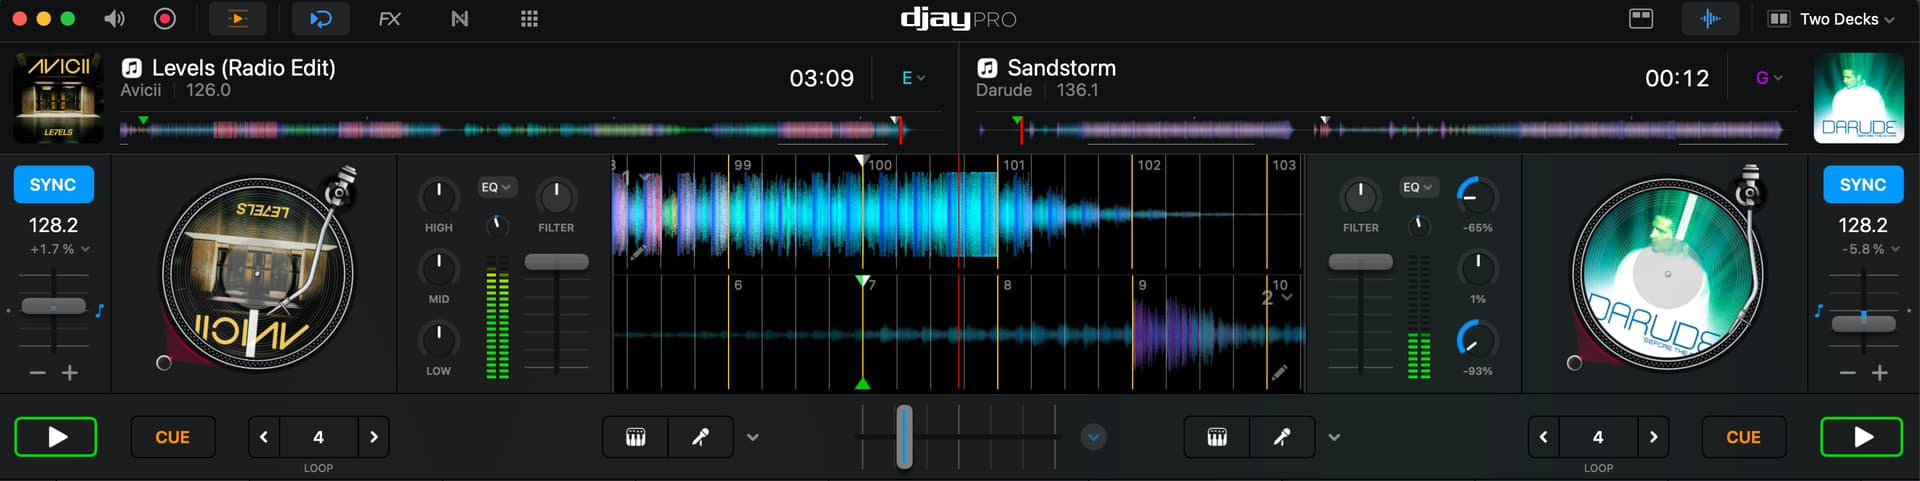
Task: Click the left deck piano keys icon
Action: click(x=635, y=437)
